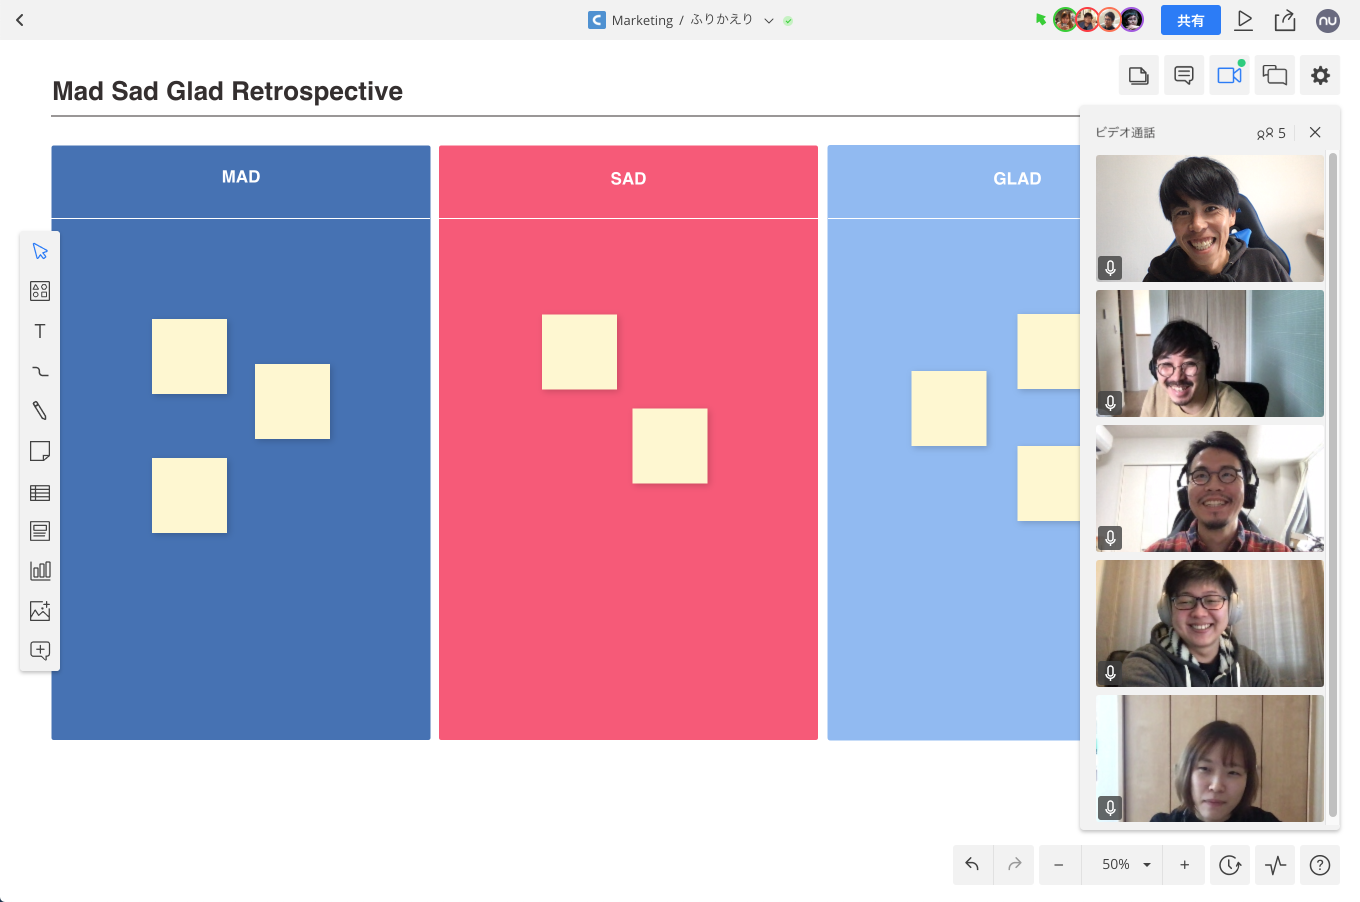Click the top sticky note in SAD column
The height and width of the screenshot is (902, 1360).
[x=579, y=352]
